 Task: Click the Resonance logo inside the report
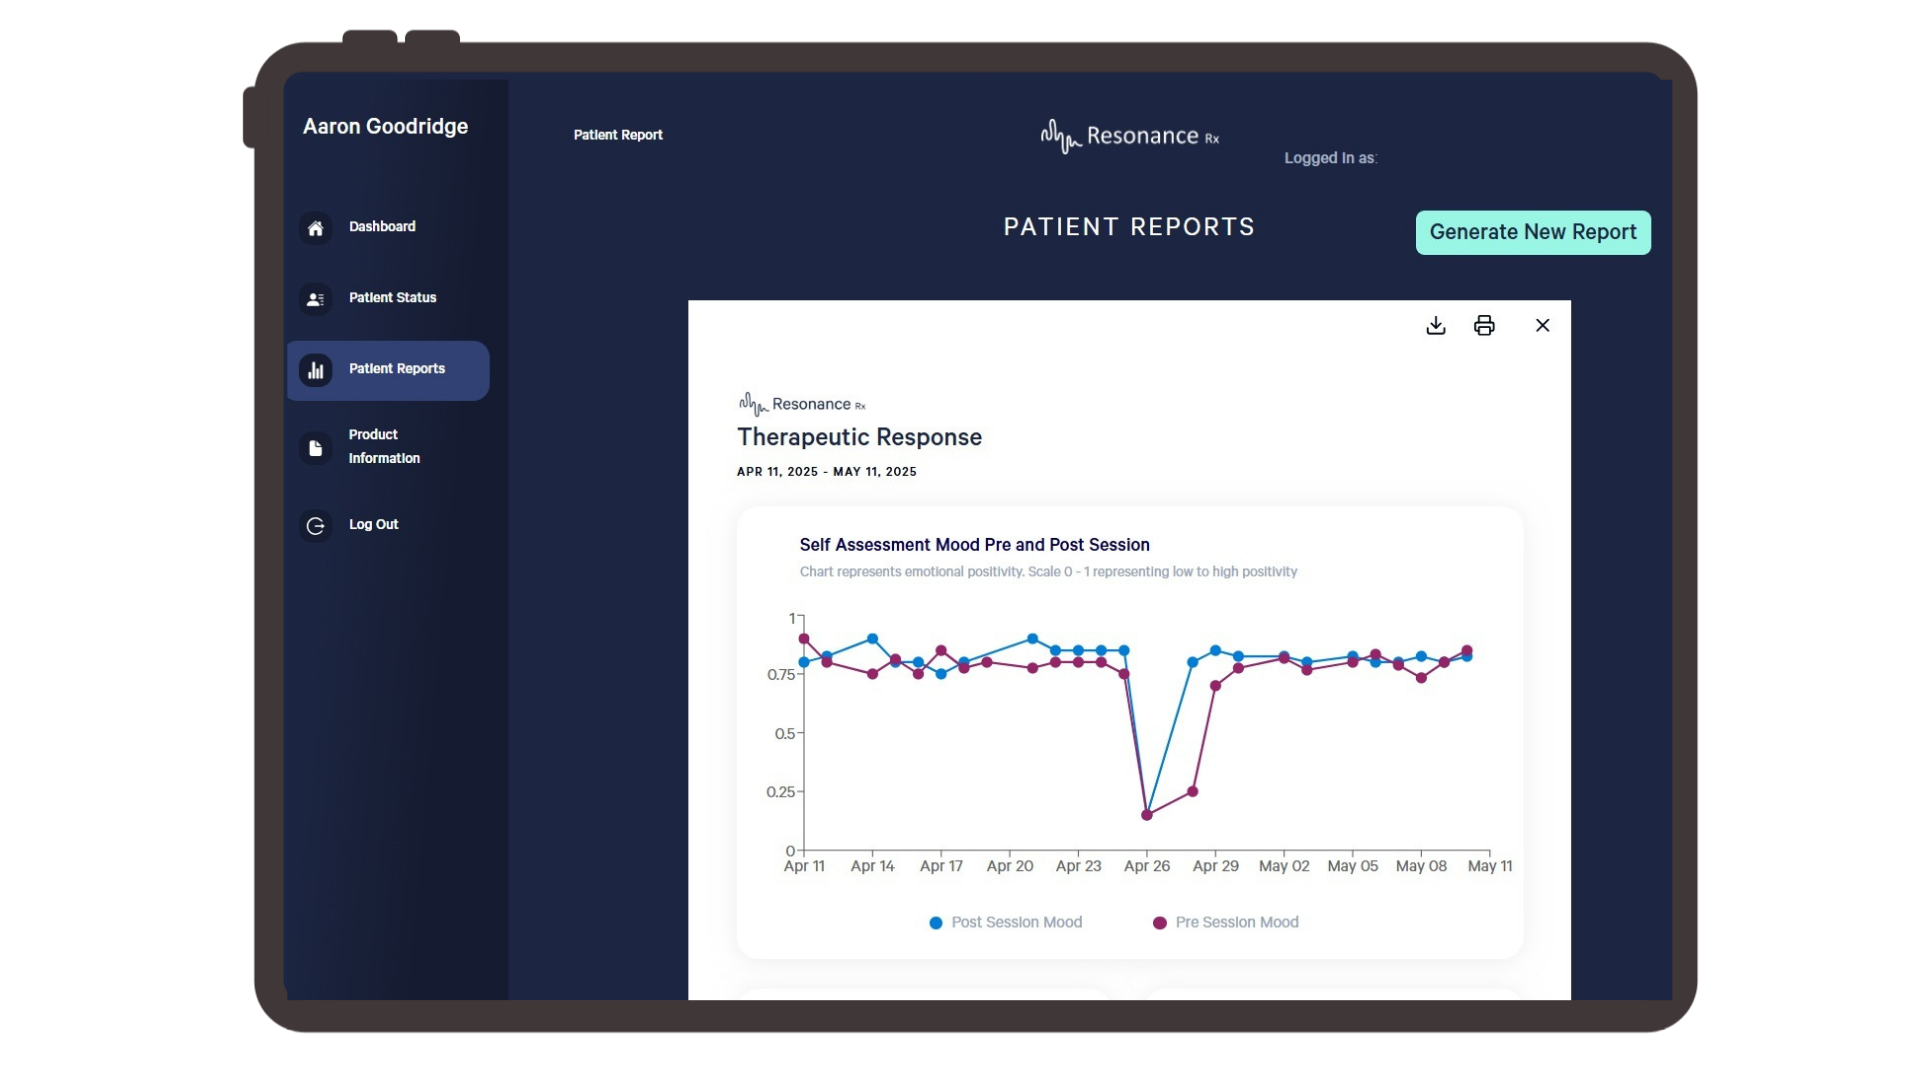[802, 404]
